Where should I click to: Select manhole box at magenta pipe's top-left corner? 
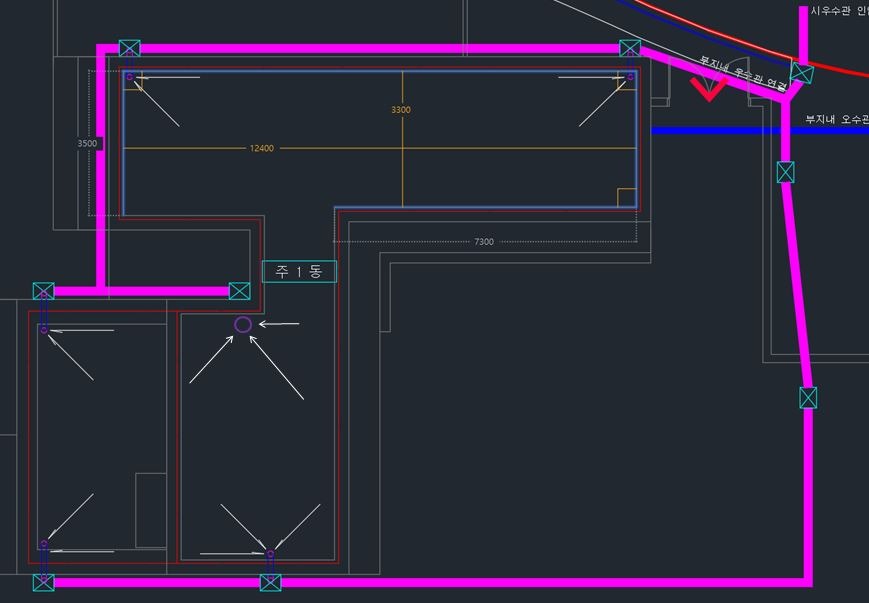coord(130,48)
